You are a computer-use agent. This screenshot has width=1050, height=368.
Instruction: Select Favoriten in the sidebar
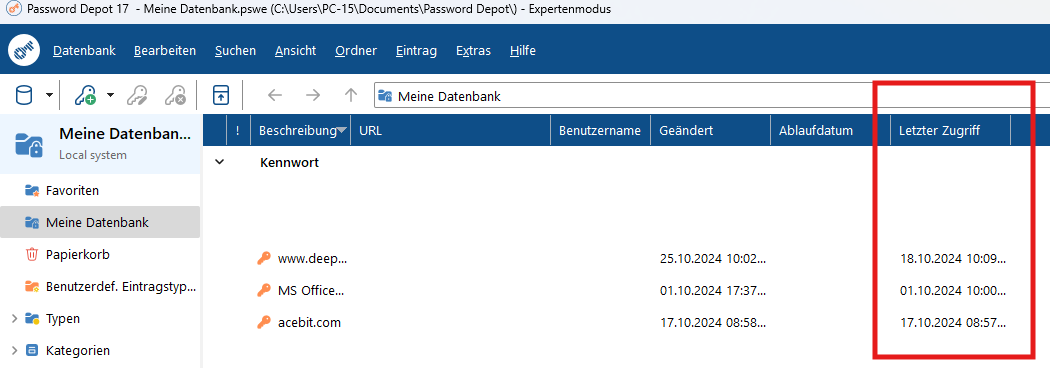72,191
